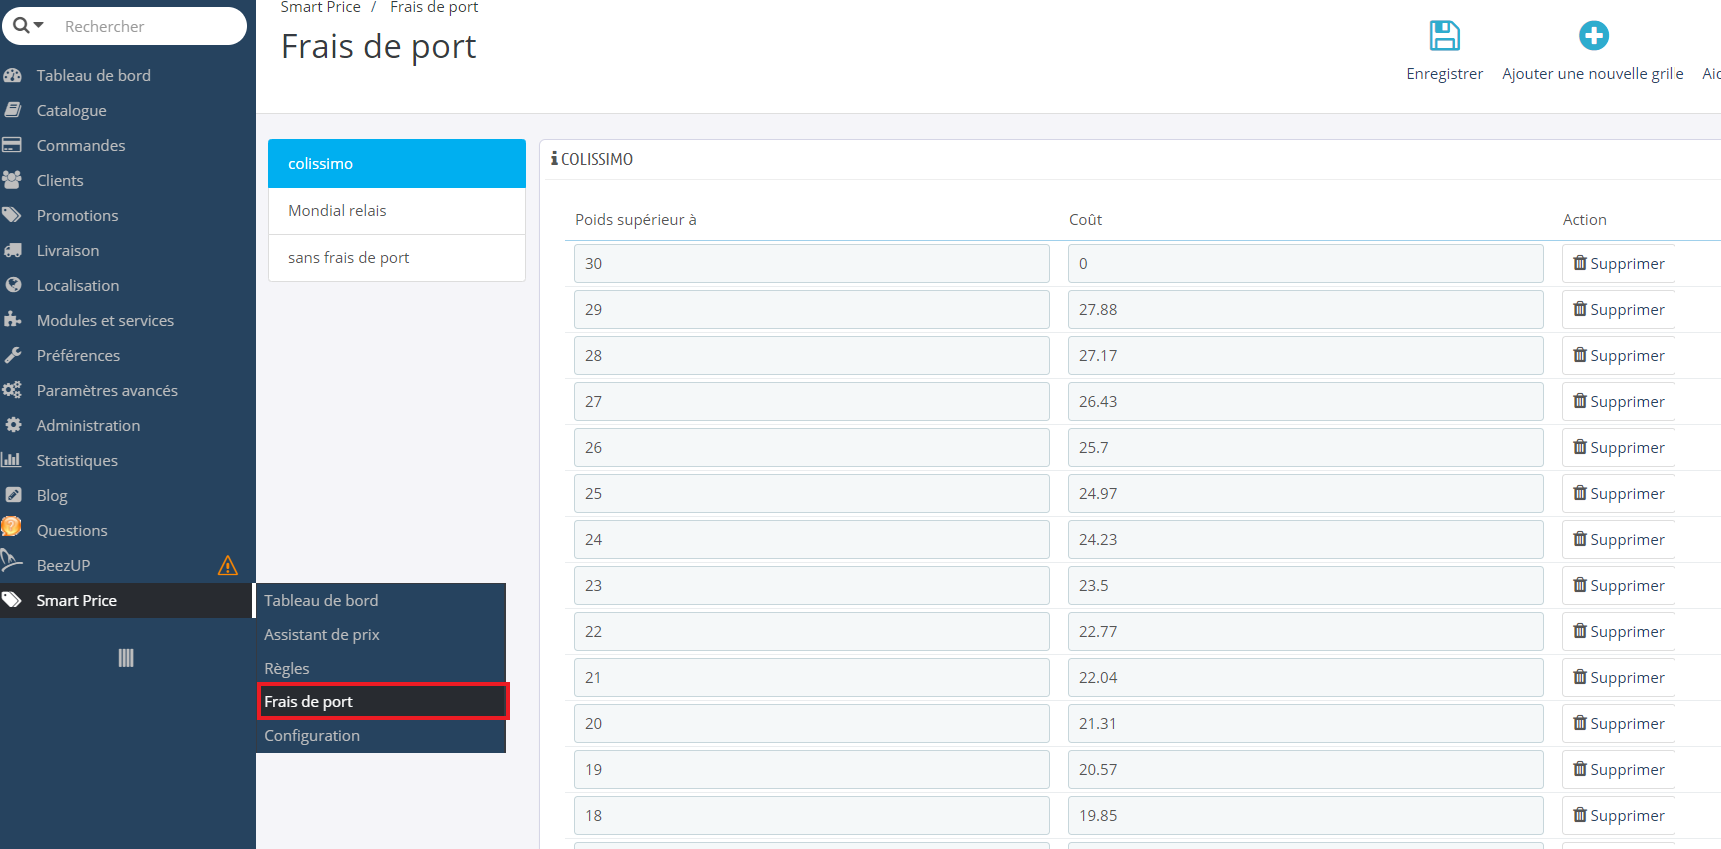Click the cost field containing 26.43
This screenshot has height=849, width=1721.
[1306, 401]
